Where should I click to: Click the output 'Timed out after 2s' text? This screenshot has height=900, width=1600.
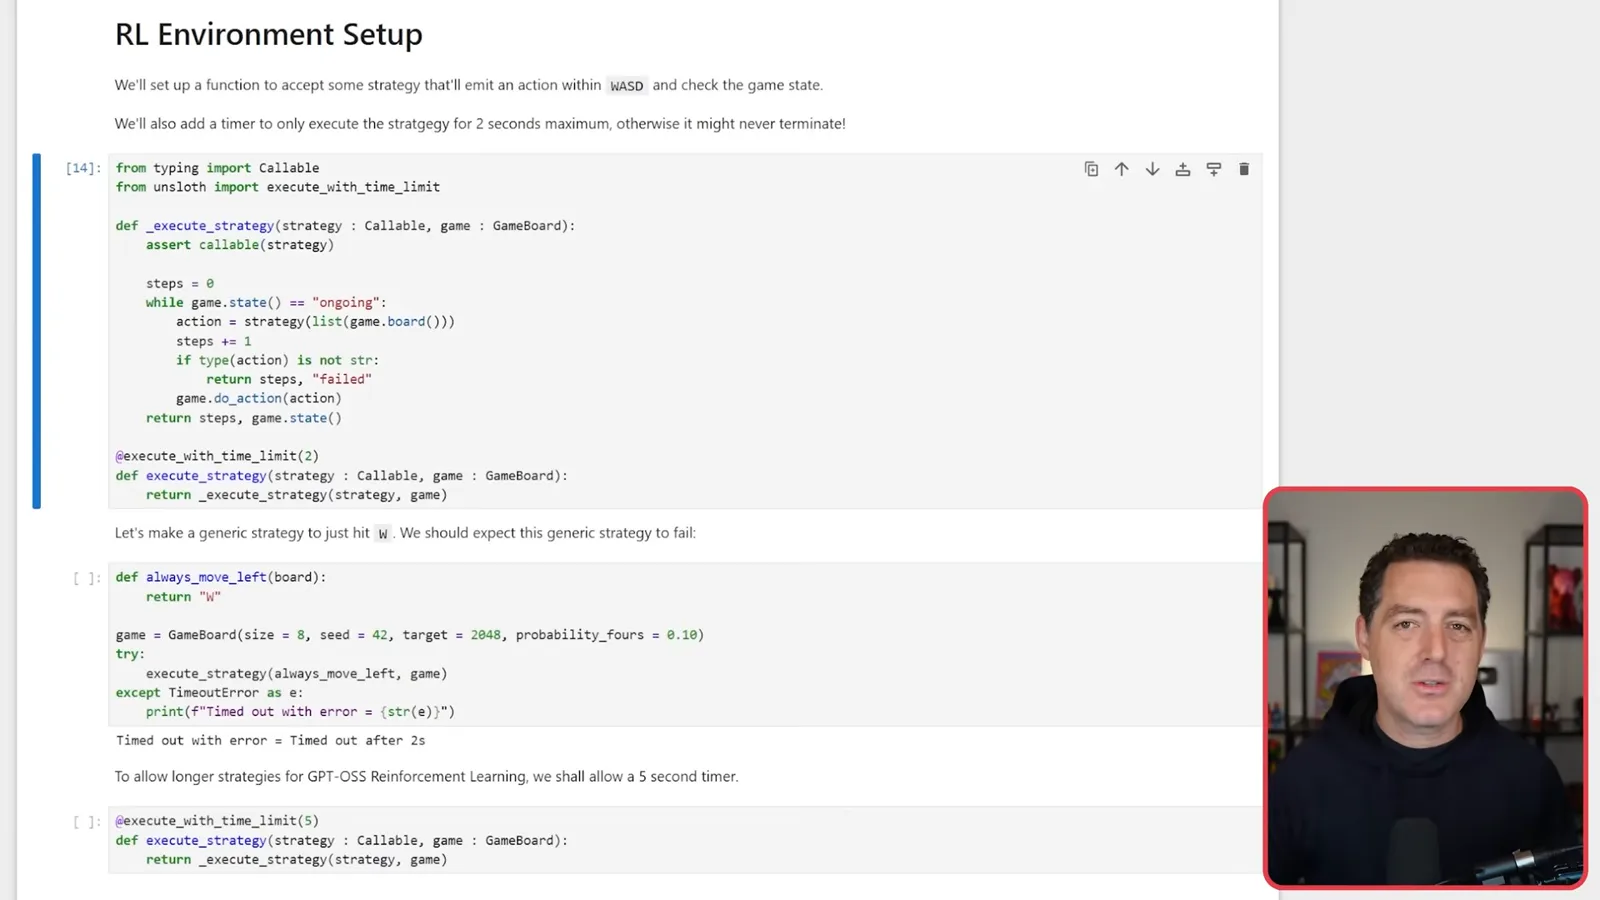pos(357,741)
